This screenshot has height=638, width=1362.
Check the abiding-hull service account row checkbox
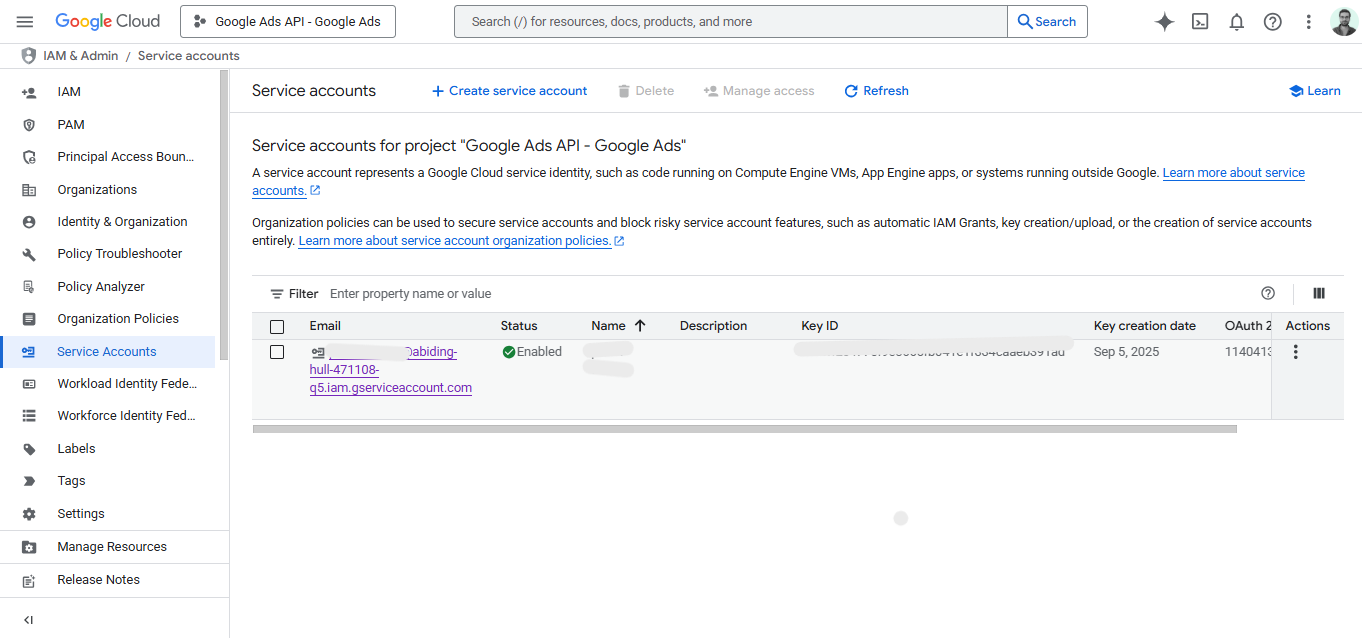(277, 352)
